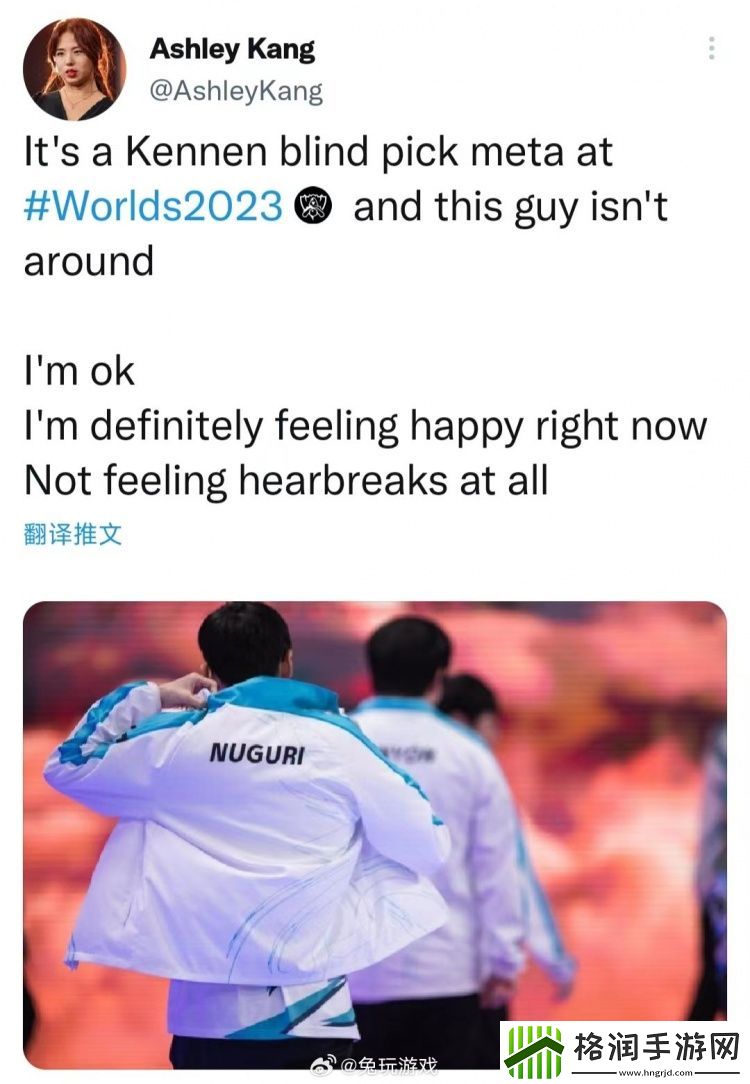750x1084 pixels.
Task: Open the Ashley Kang display name
Action: (x=232, y=49)
